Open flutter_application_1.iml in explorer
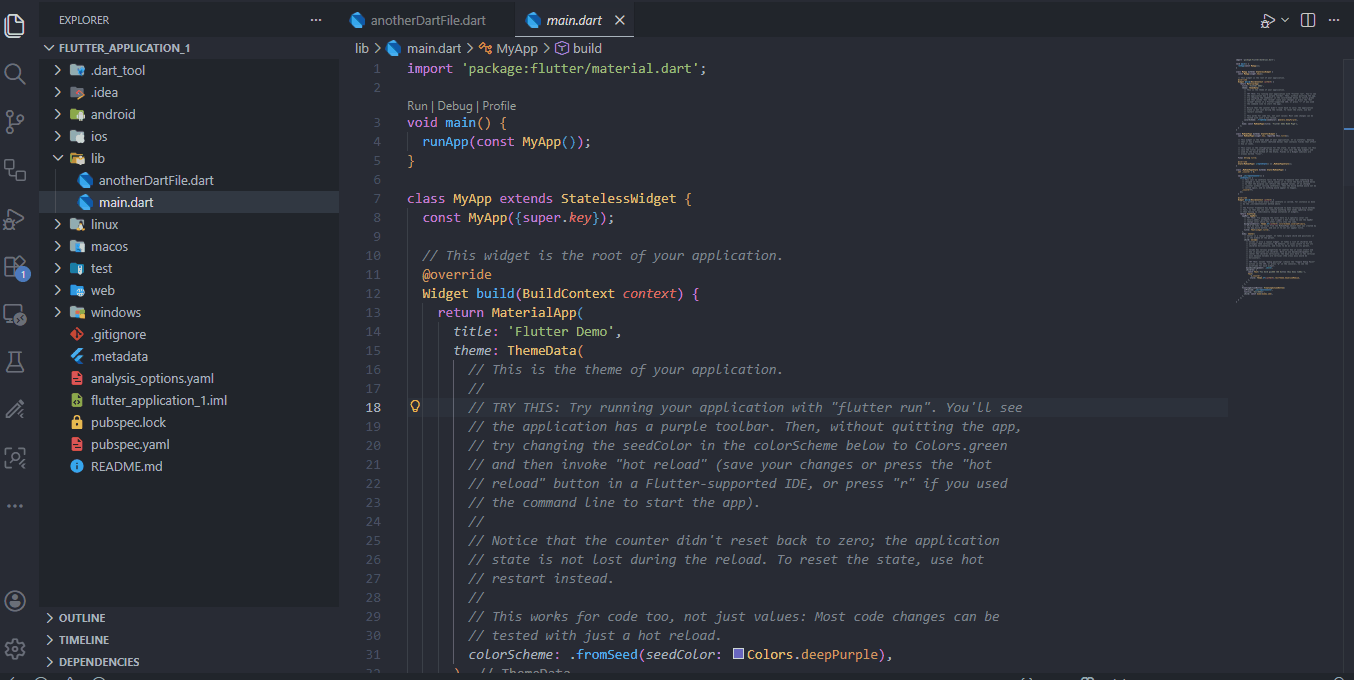Screen dimensions: 1354x680 (x=189, y=400)
